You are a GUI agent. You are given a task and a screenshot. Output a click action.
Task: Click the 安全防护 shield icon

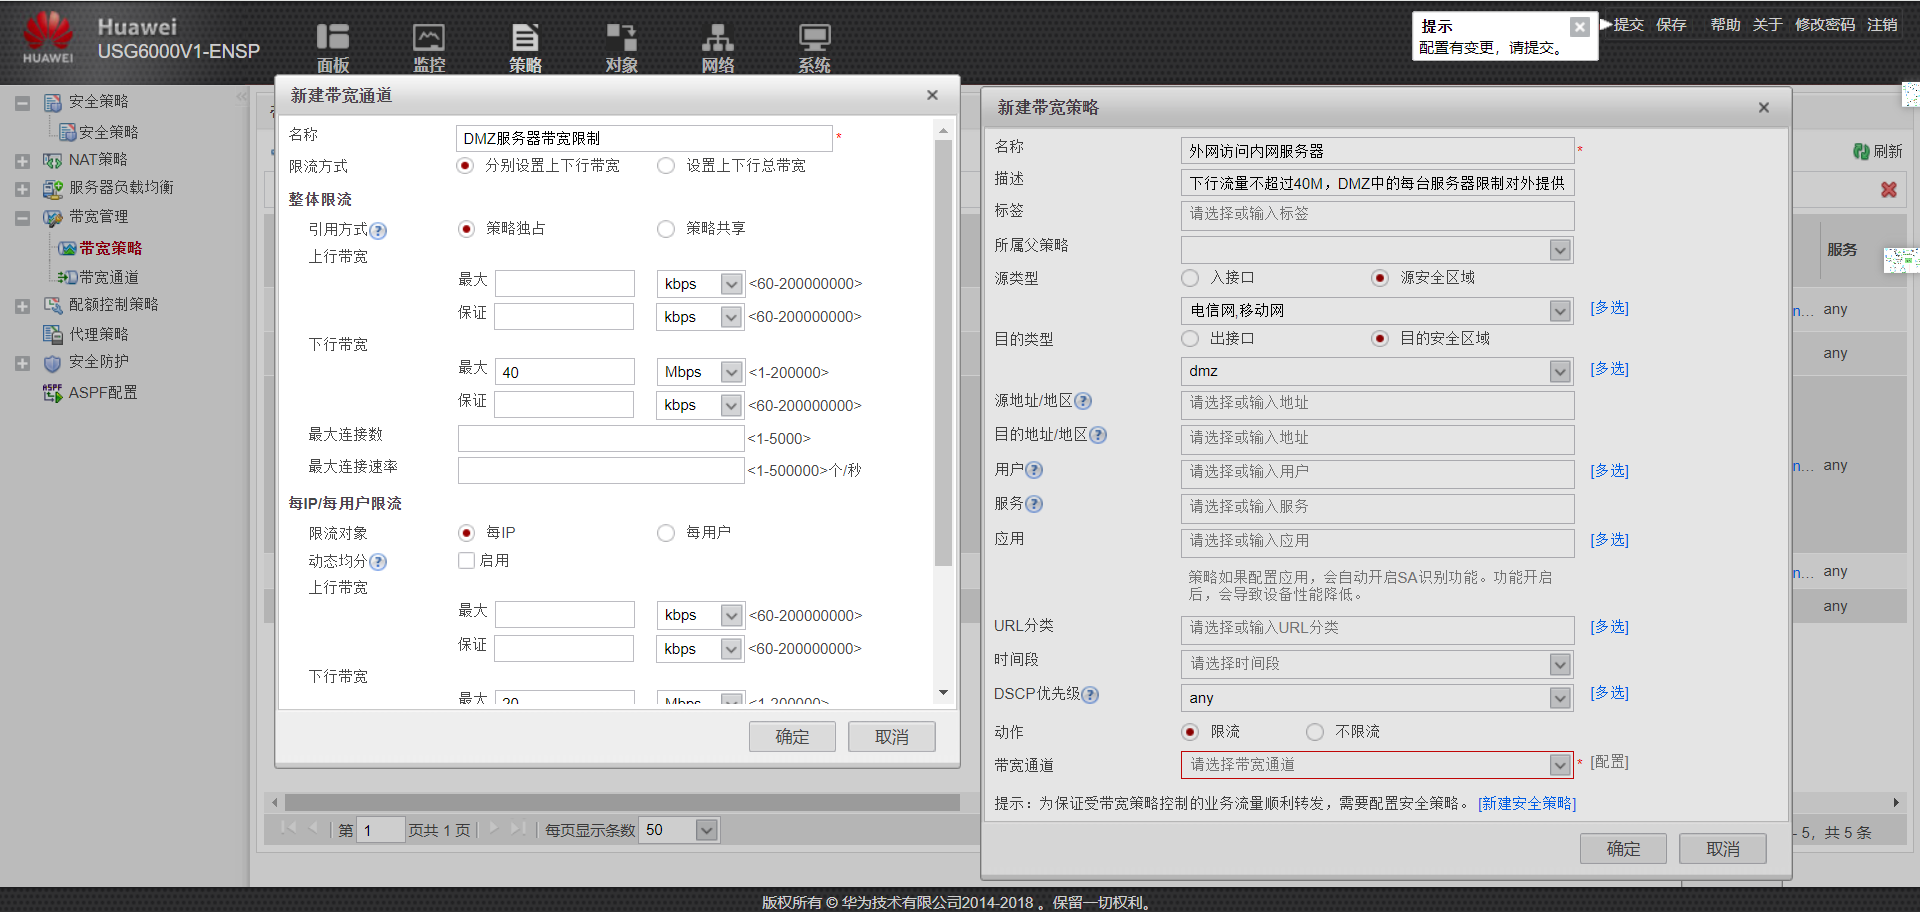click(x=53, y=363)
